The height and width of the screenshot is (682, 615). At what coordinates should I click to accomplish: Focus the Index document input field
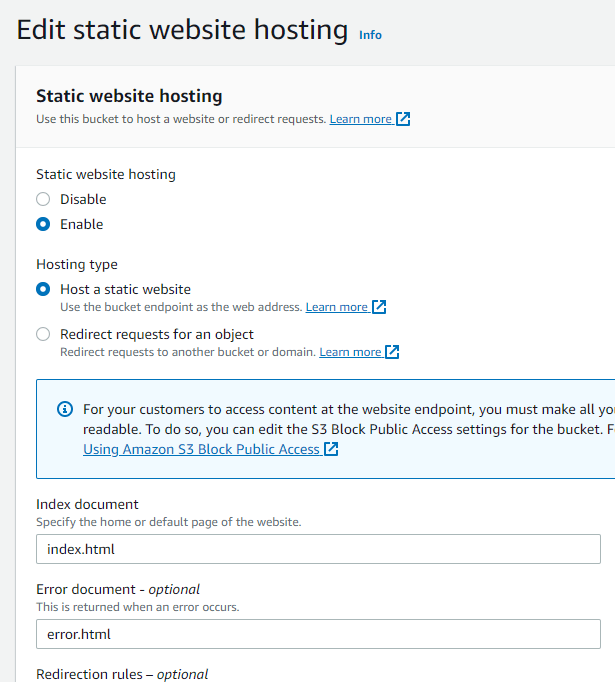(x=318, y=549)
